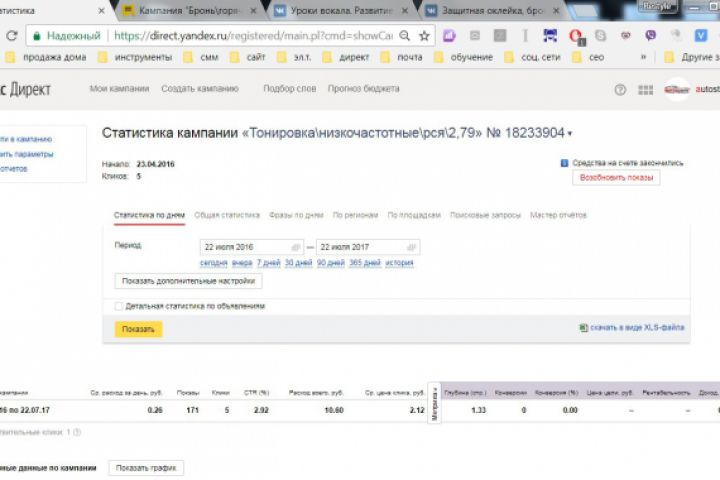Click 'Показать график' button
720x480 pixels.
[146, 468]
